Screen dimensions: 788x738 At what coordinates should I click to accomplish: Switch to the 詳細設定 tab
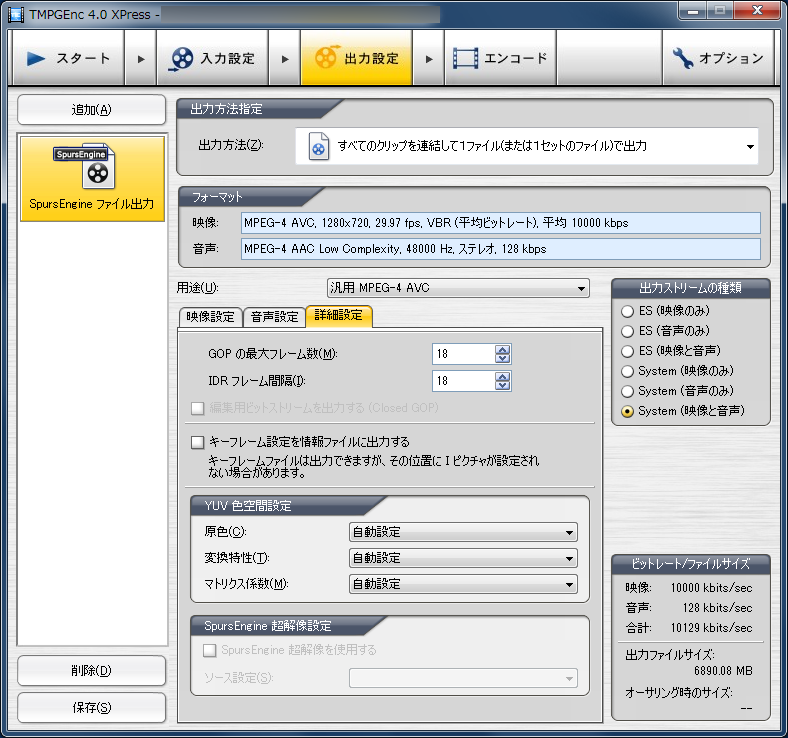[339, 316]
